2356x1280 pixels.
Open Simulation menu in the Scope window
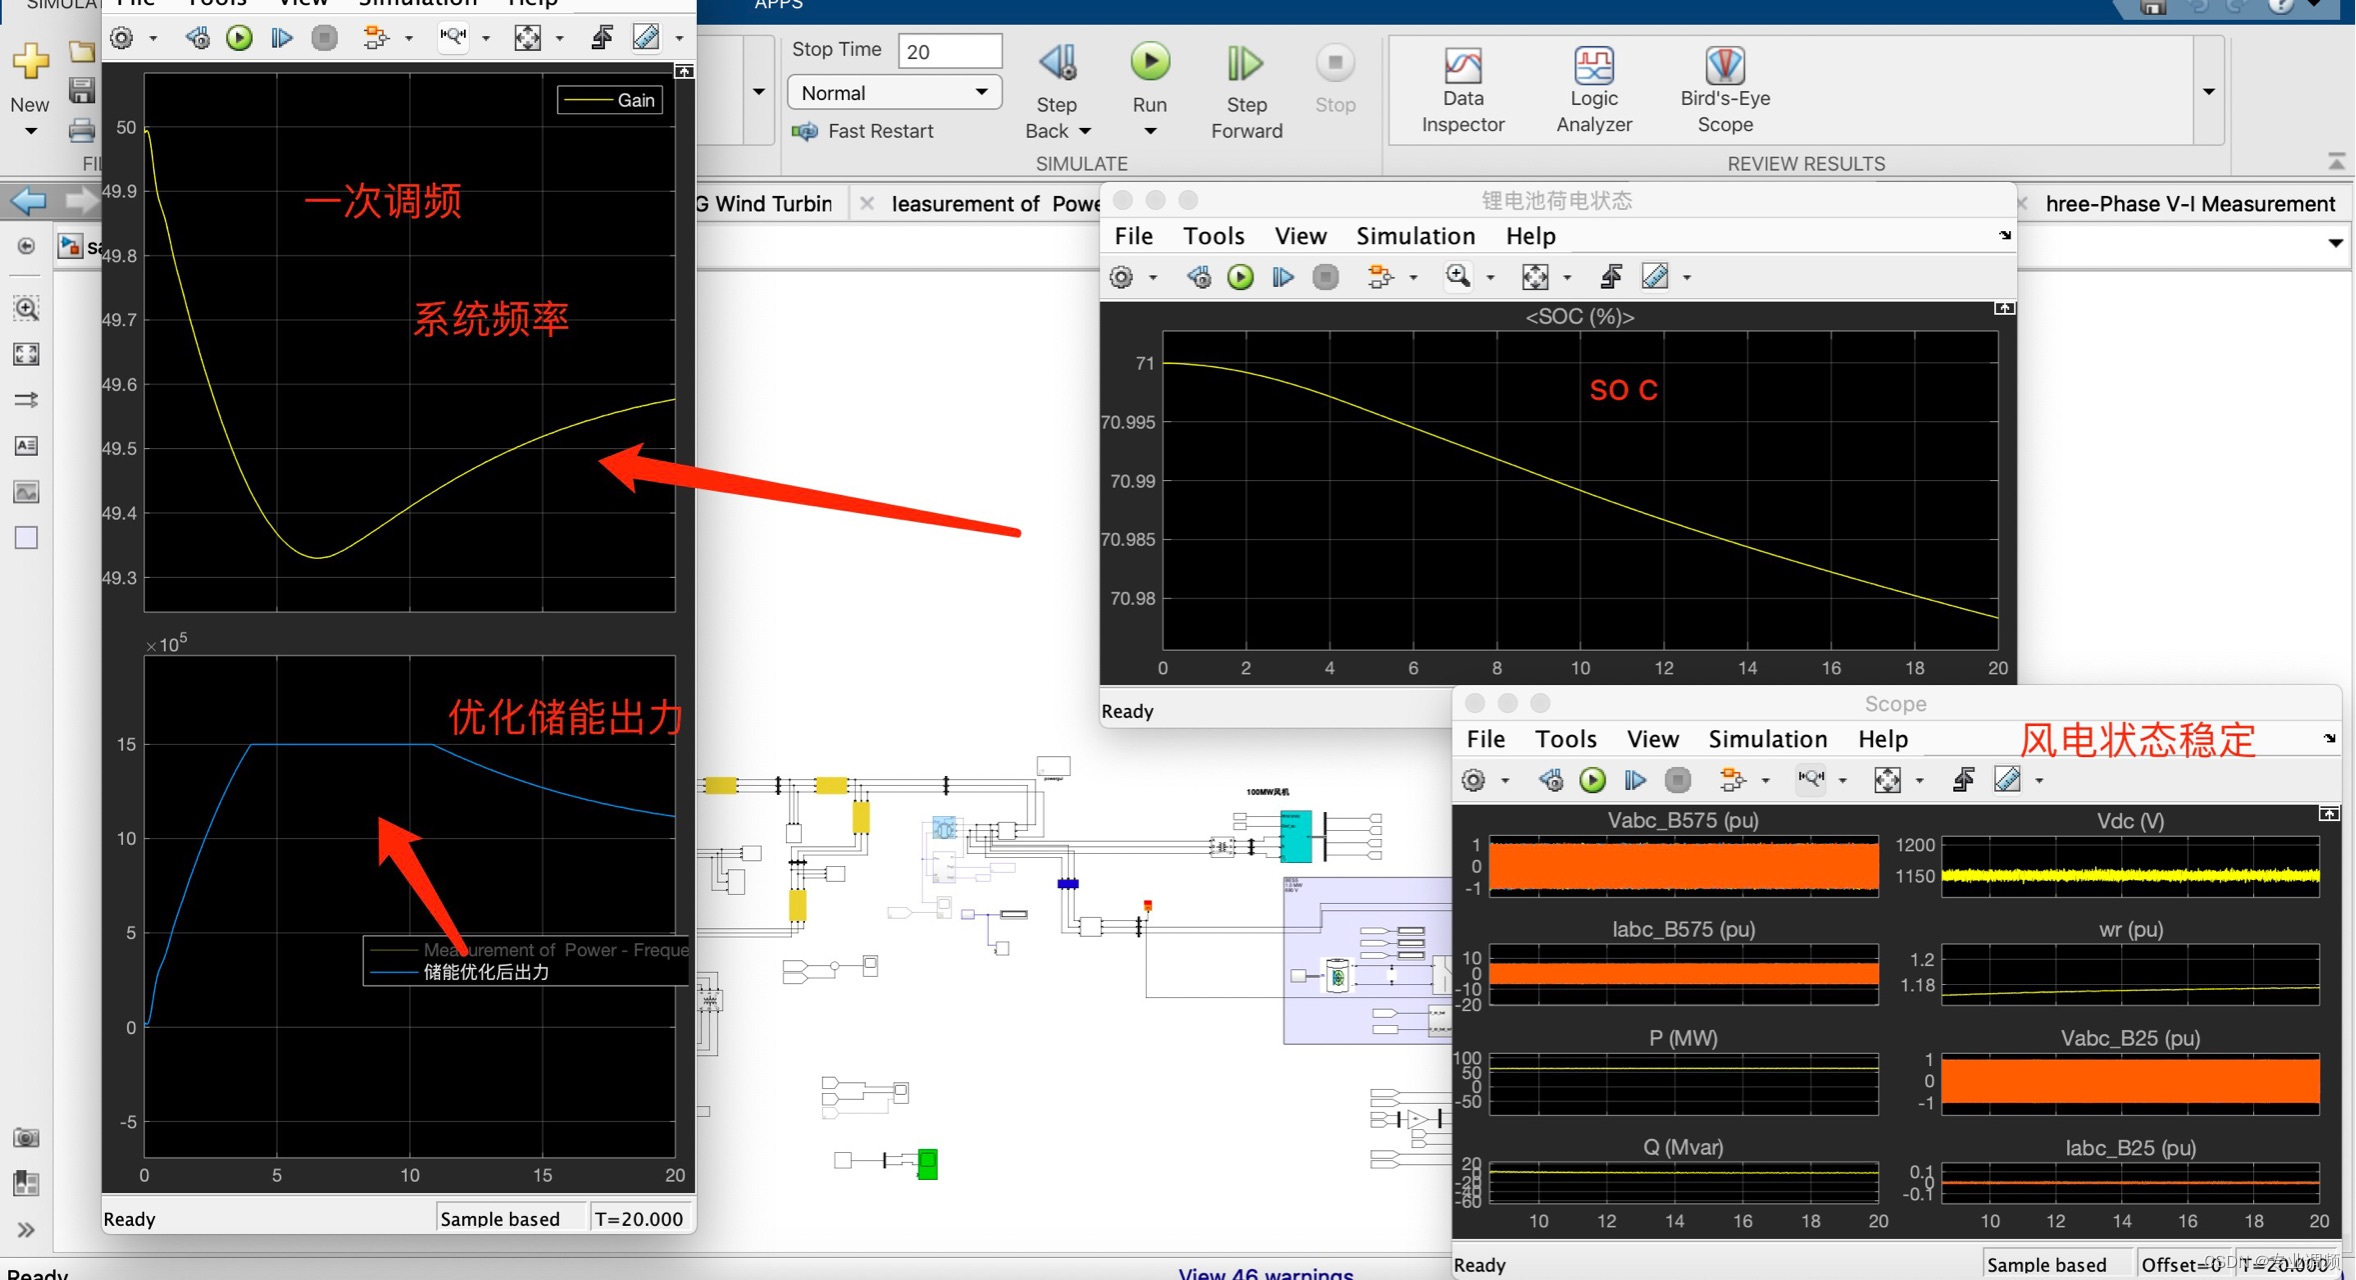(1767, 739)
